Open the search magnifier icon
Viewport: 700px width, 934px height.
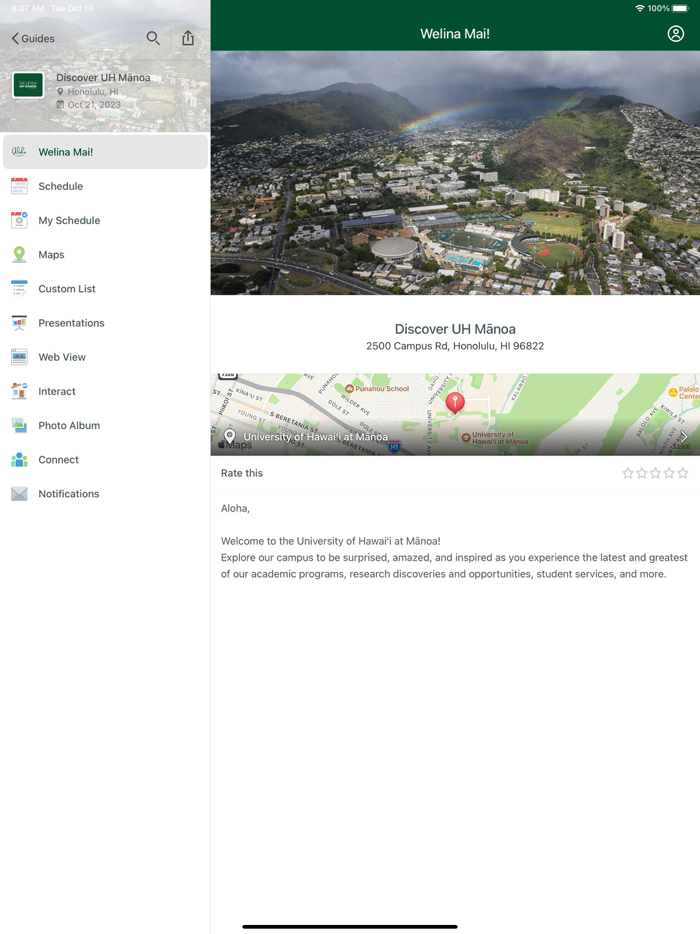pos(153,39)
